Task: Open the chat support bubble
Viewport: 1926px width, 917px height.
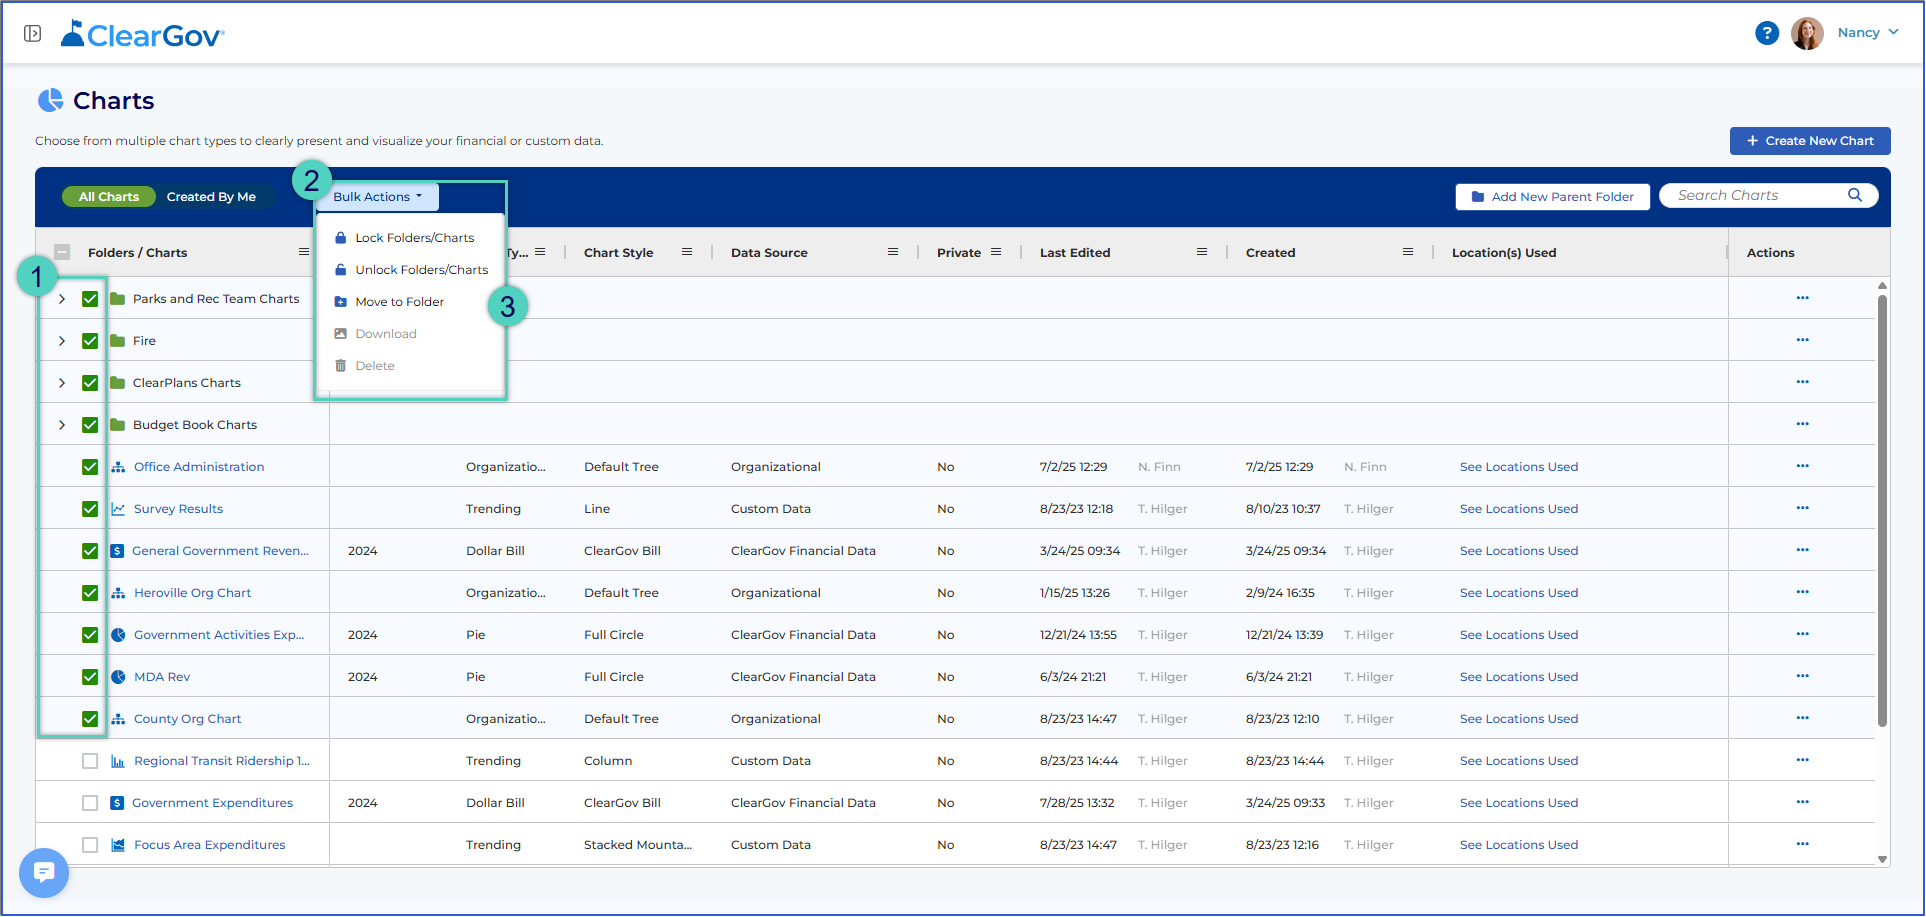Action: pyautogui.click(x=44, y=873)
